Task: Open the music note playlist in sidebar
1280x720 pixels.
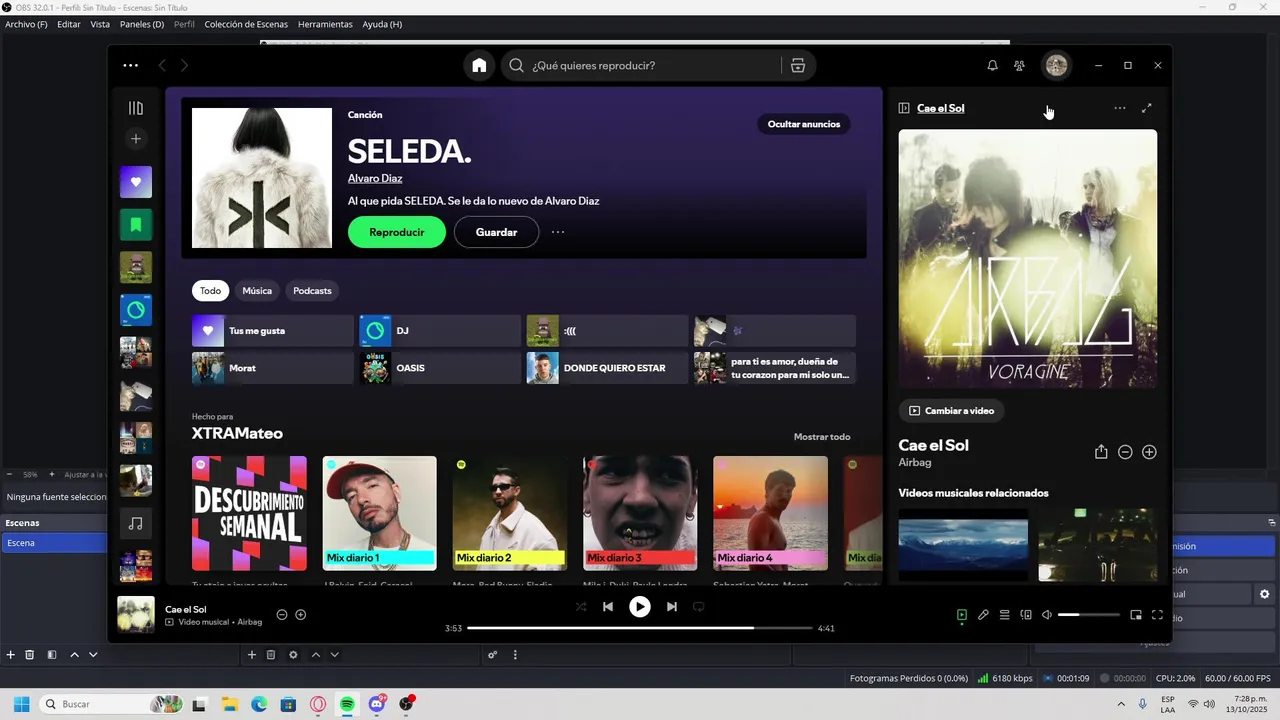Action: (x=136, y=523)
